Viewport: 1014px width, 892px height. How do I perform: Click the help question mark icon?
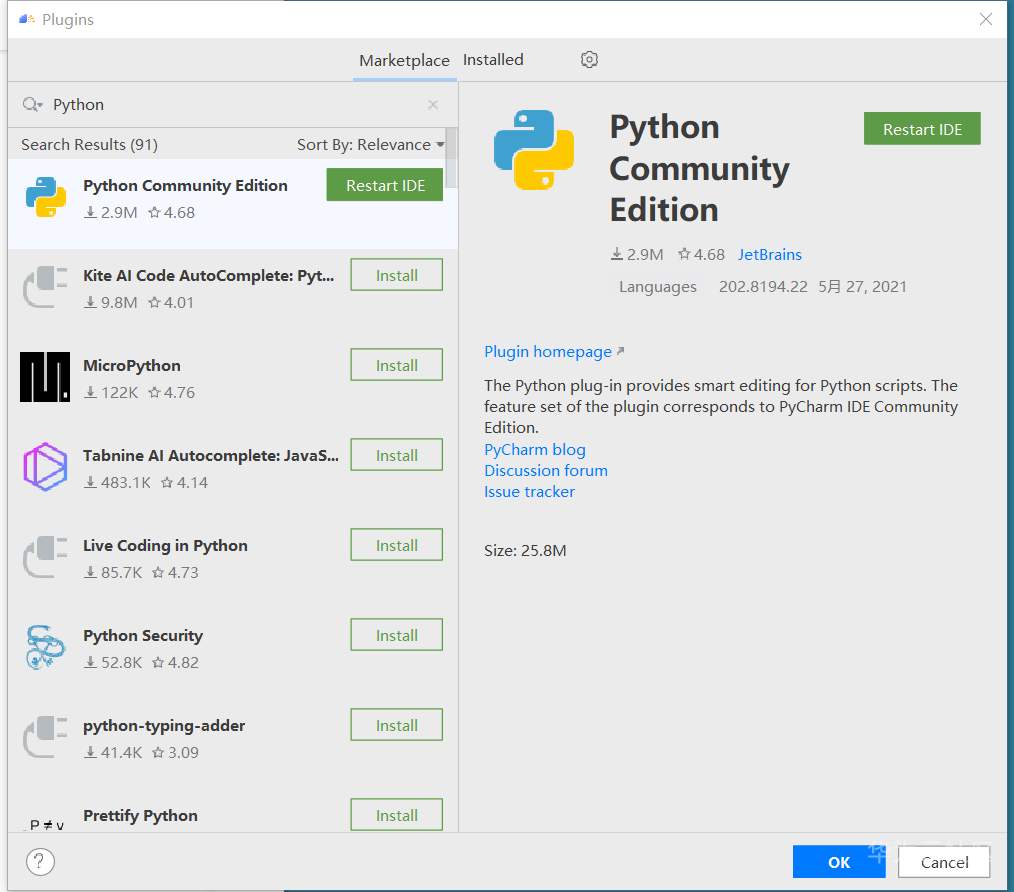pos(40,861)
